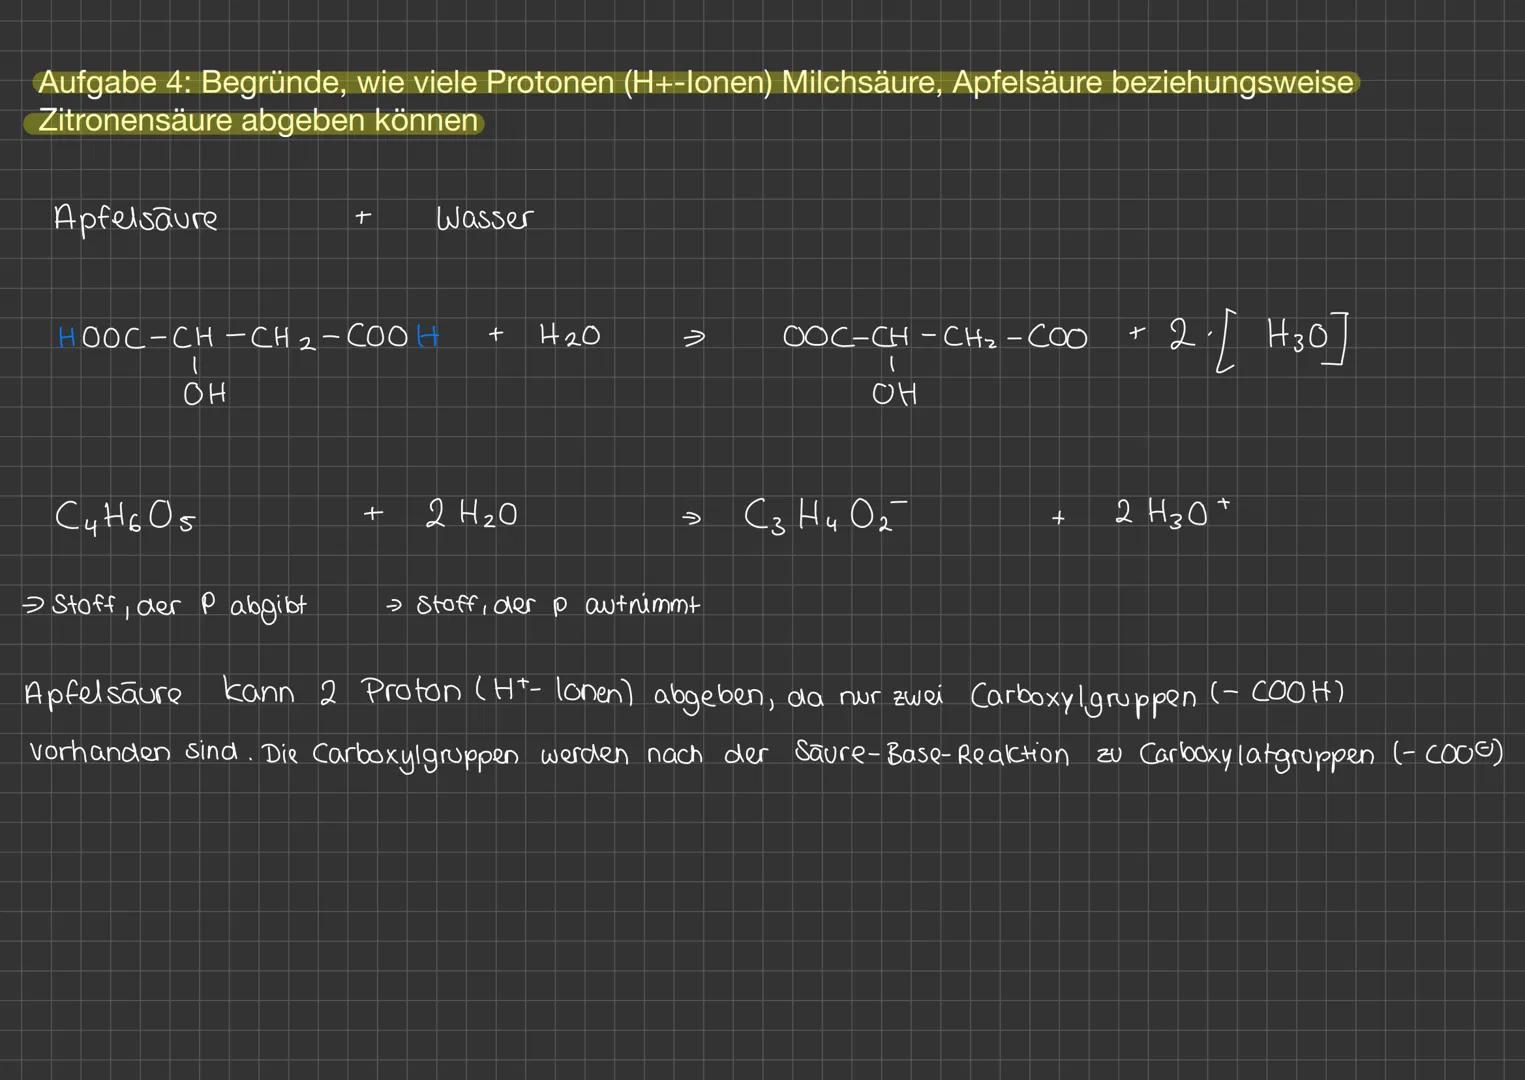Click H2O in the structural equation
This screenshot has height=1080, width=1525.
pyautogui.click(x=569, y=336)
